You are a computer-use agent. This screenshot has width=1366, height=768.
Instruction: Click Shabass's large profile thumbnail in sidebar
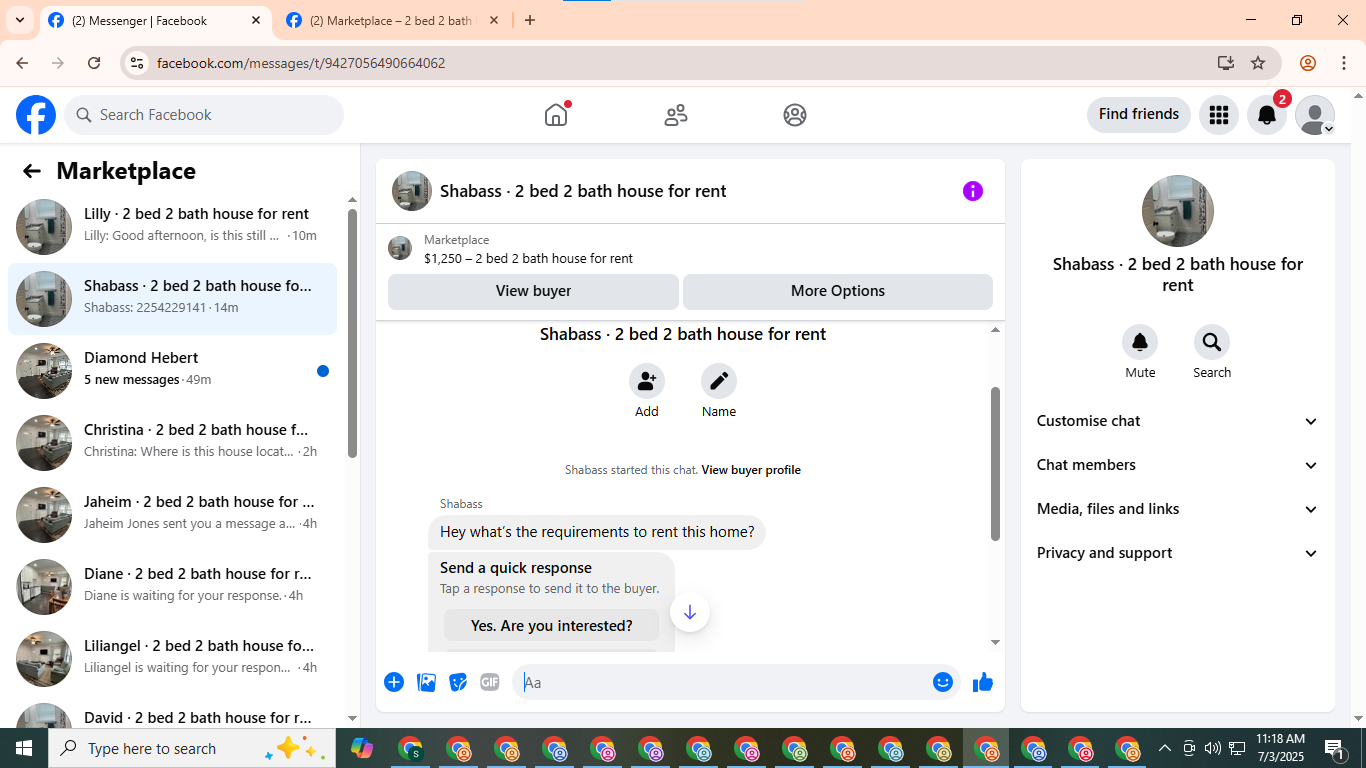(x=1178, y=211)
